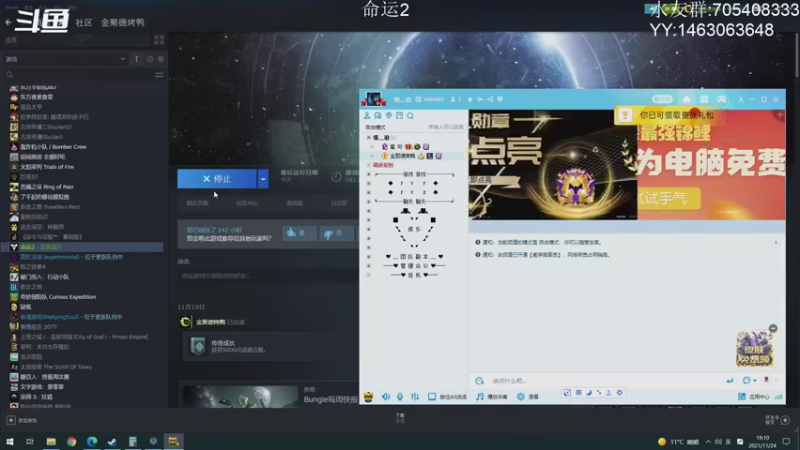
Task: Click the add game plus icon
Action: 11,420
